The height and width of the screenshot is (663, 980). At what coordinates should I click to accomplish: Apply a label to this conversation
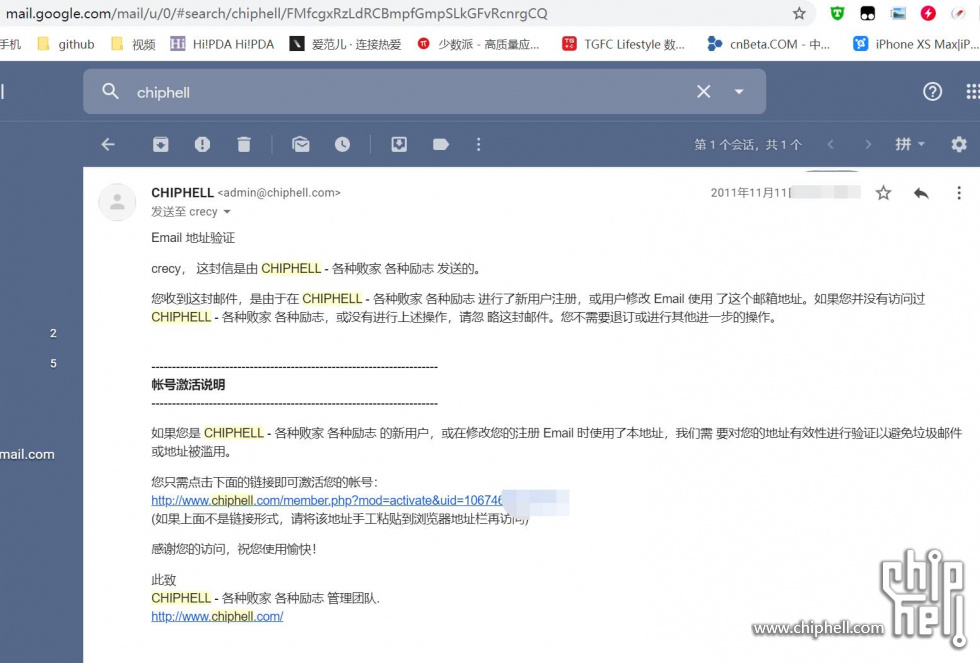coord(441,144)
